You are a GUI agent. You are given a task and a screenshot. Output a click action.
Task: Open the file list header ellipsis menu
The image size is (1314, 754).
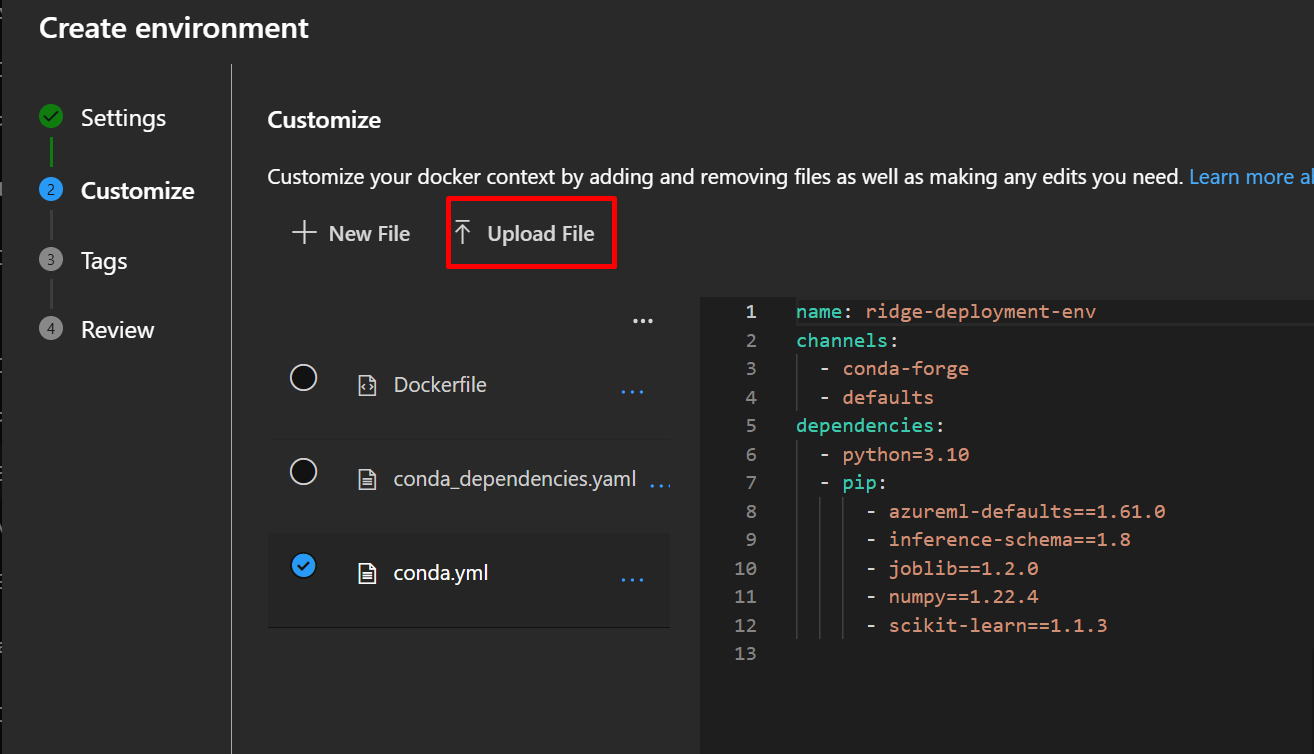643,321
